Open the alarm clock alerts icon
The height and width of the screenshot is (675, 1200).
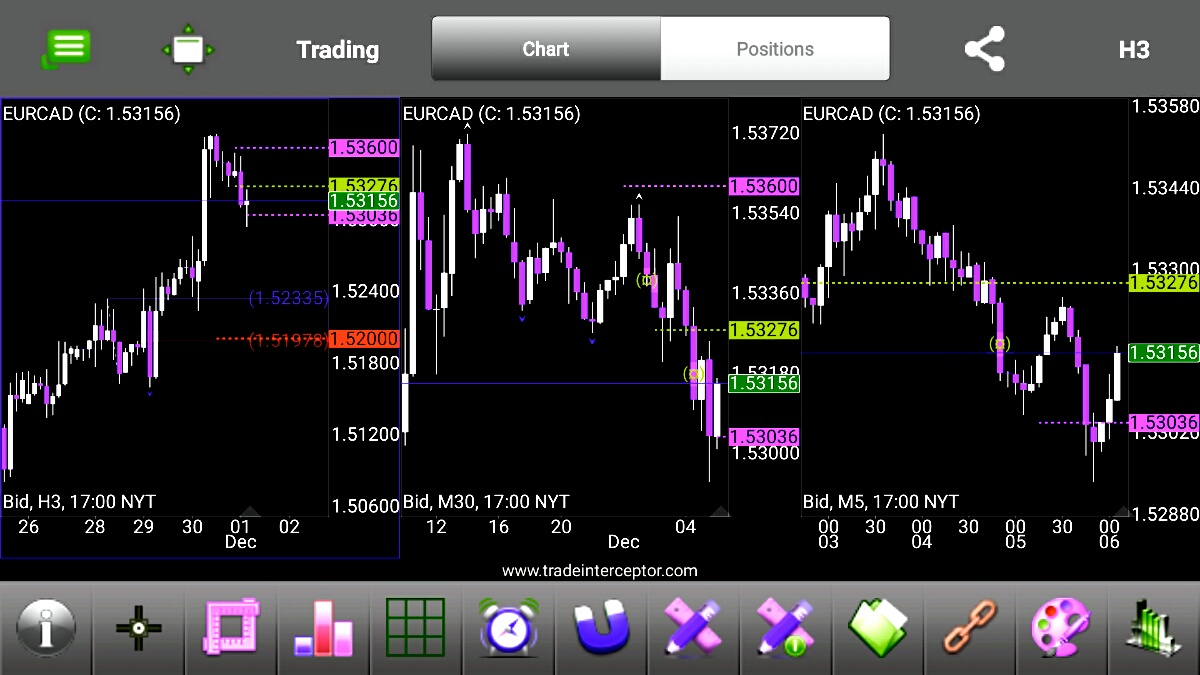(x=509, y=628)
